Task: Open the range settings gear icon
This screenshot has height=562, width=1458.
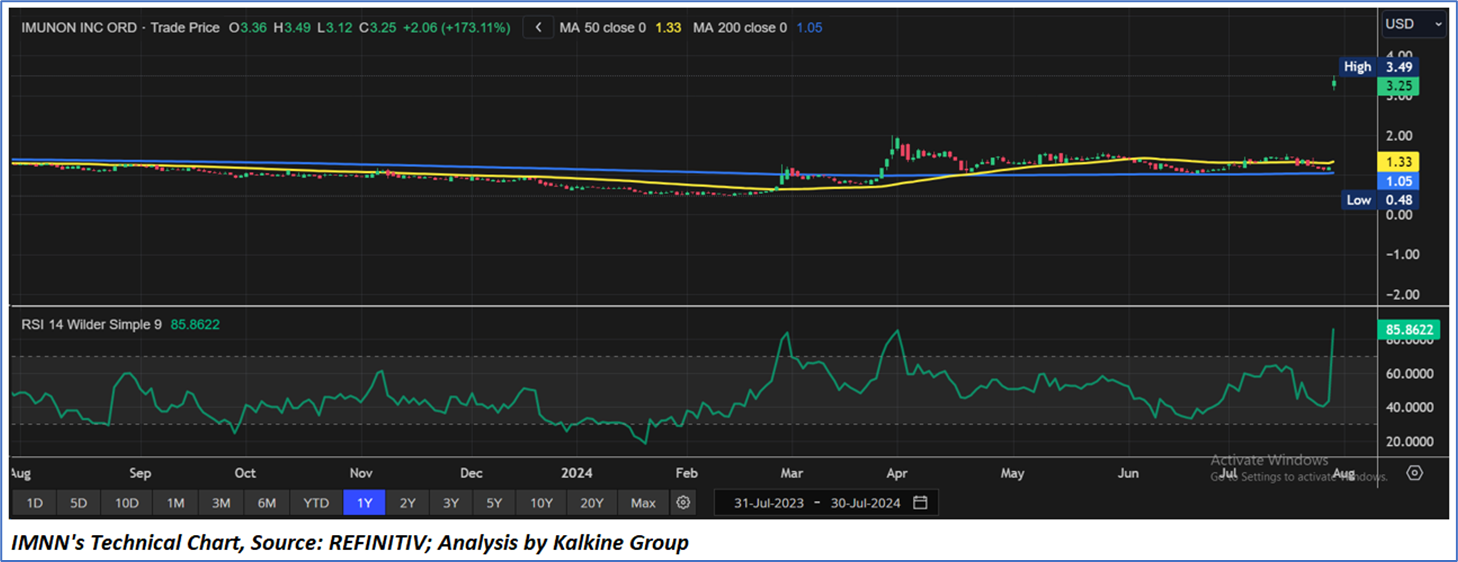Action: [684, 502]
